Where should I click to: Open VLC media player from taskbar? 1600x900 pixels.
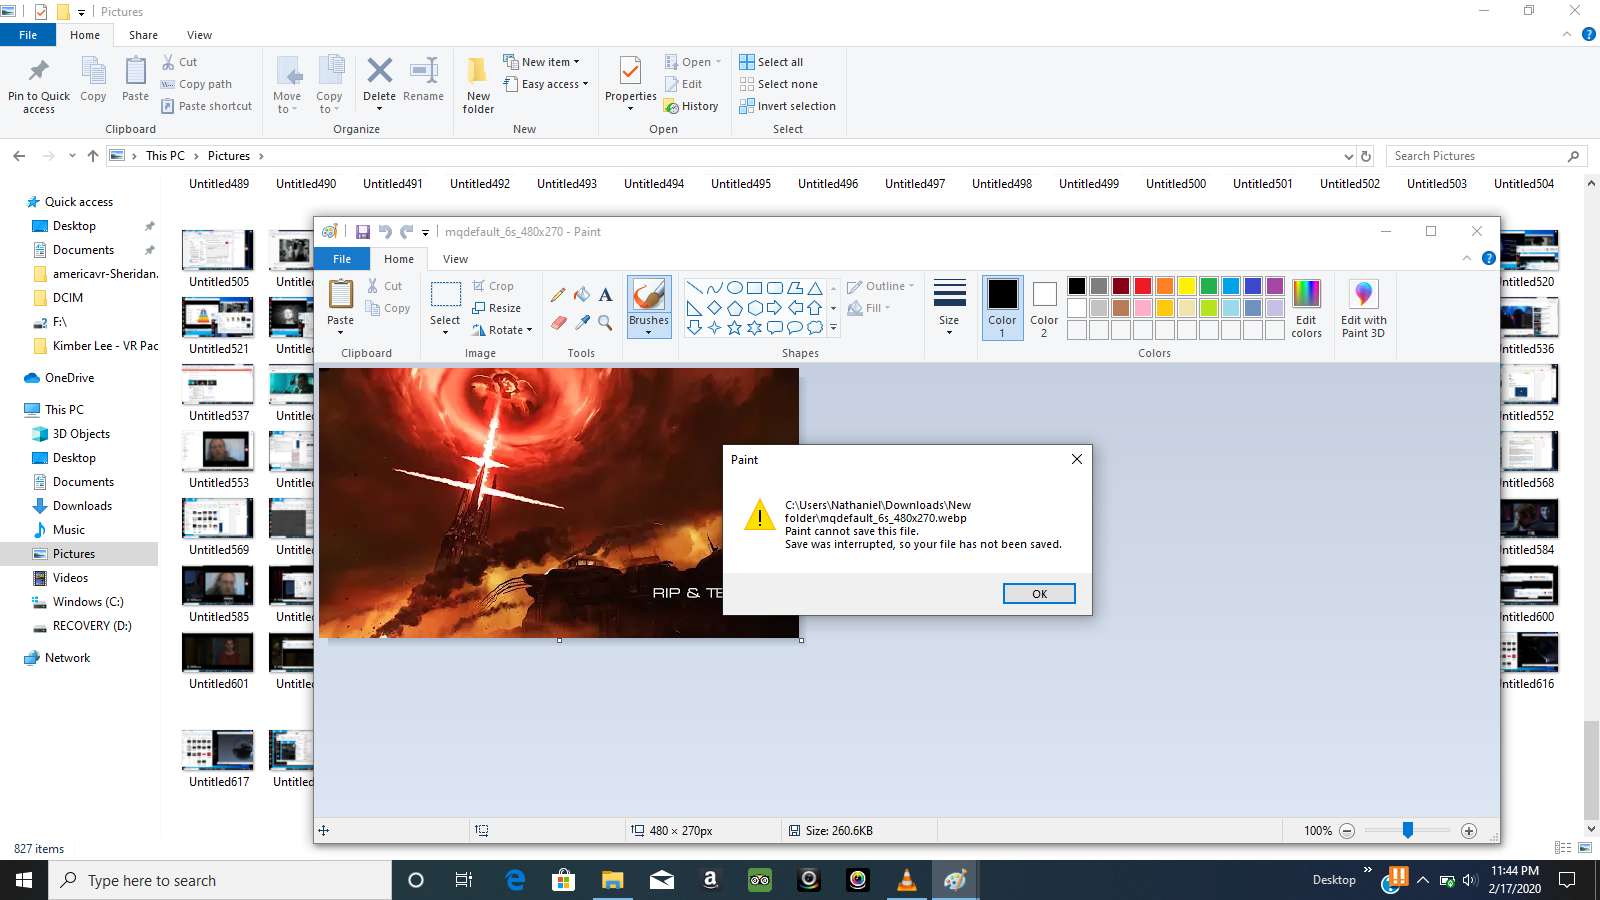click(907, 880)
